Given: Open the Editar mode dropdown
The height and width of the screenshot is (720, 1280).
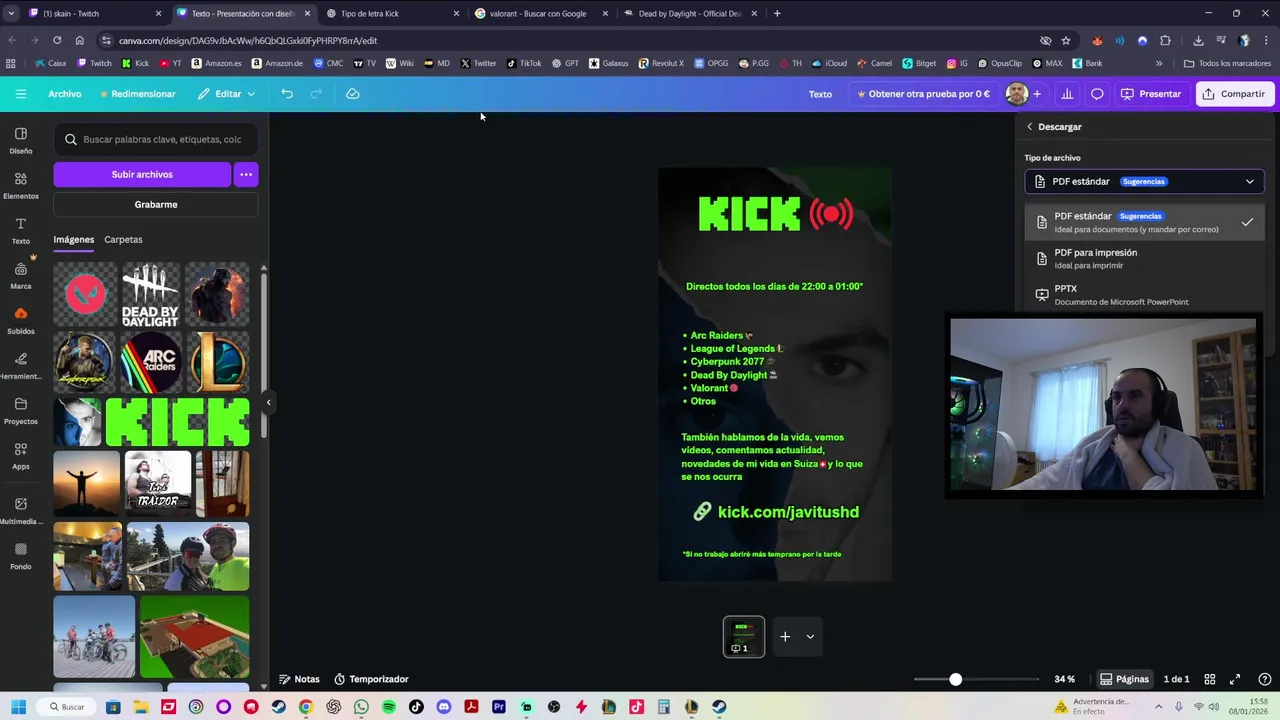Looking at the screenshot, I should tap(226, 94).
